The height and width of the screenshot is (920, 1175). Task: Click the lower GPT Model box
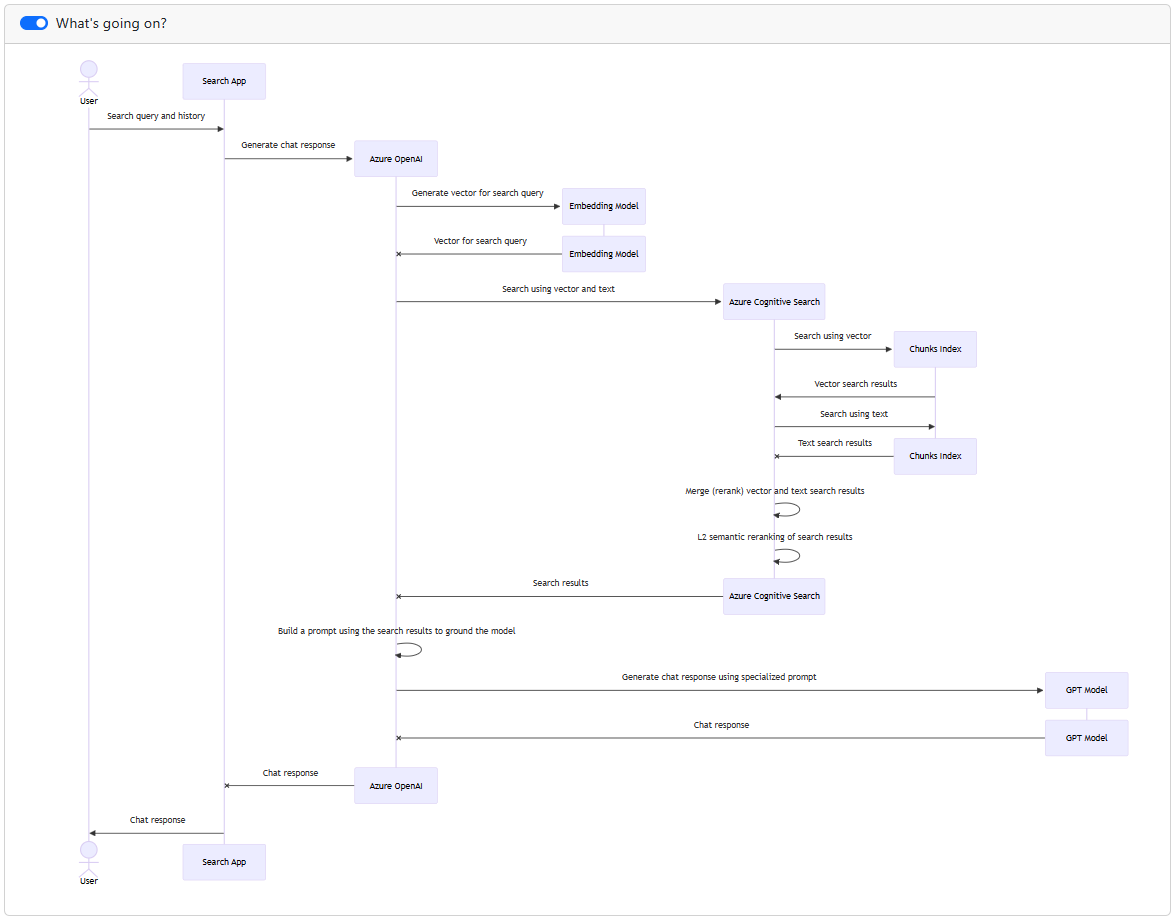pyautogui.click(x=1087, y=738)
